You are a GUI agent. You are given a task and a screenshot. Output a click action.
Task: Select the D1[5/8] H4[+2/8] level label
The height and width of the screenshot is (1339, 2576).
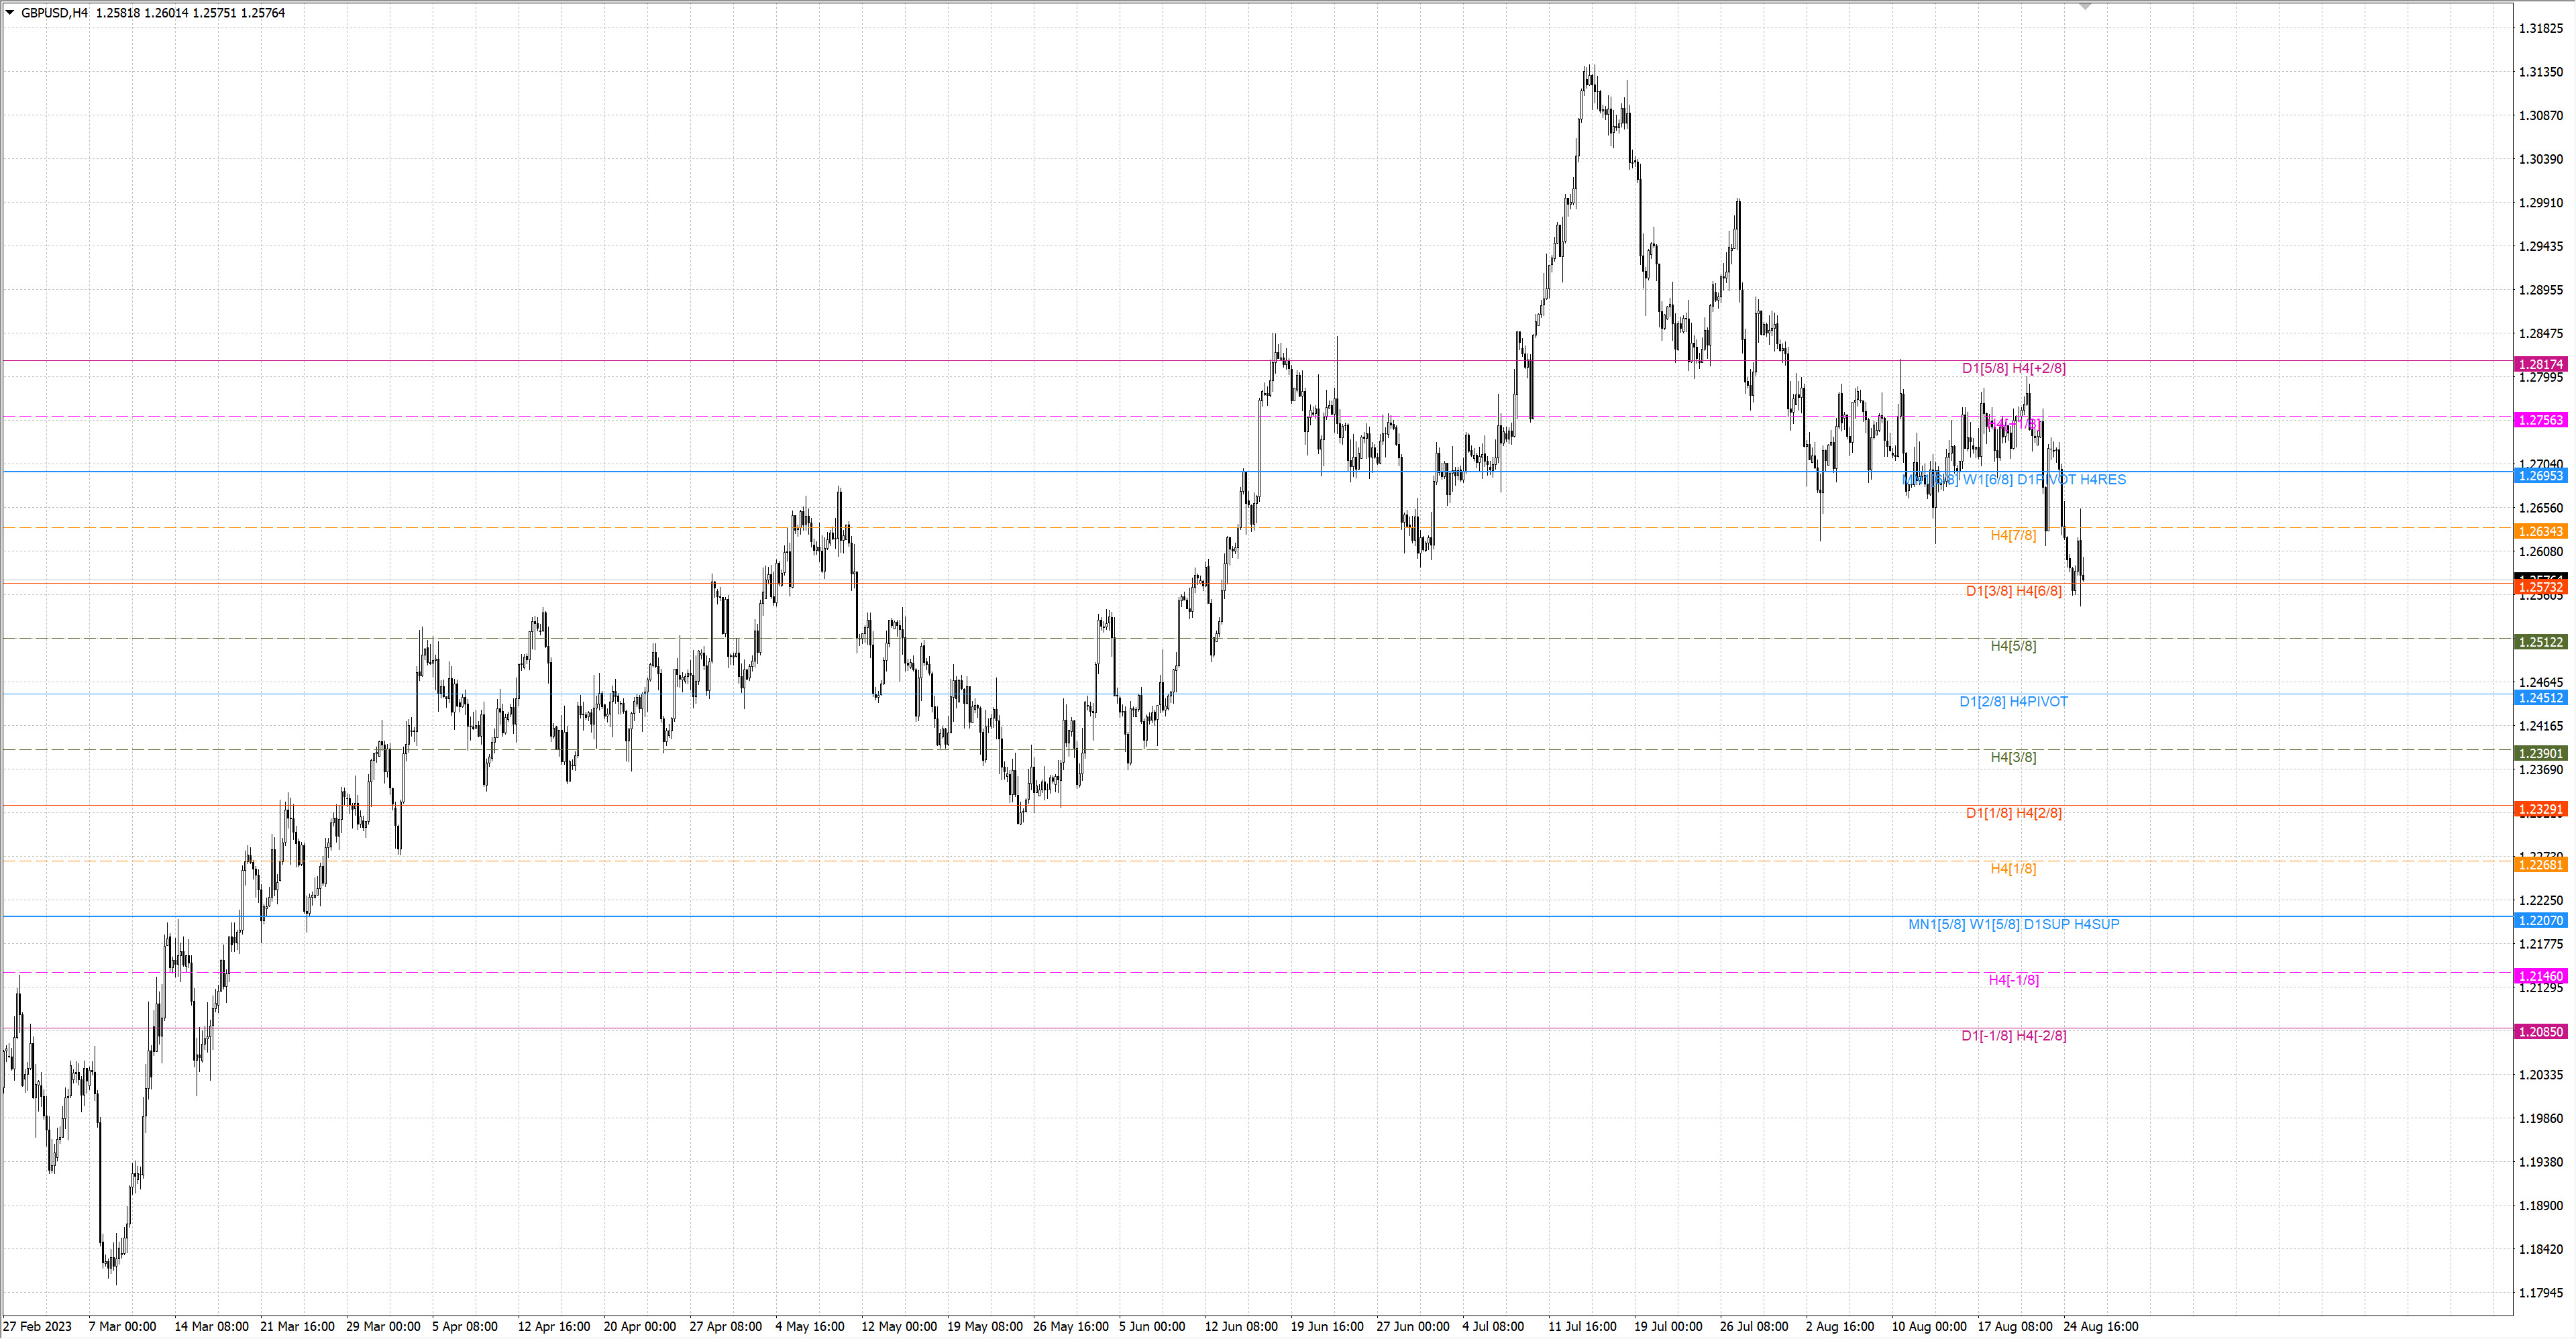pyautogui.click(x=2013, y=368)
